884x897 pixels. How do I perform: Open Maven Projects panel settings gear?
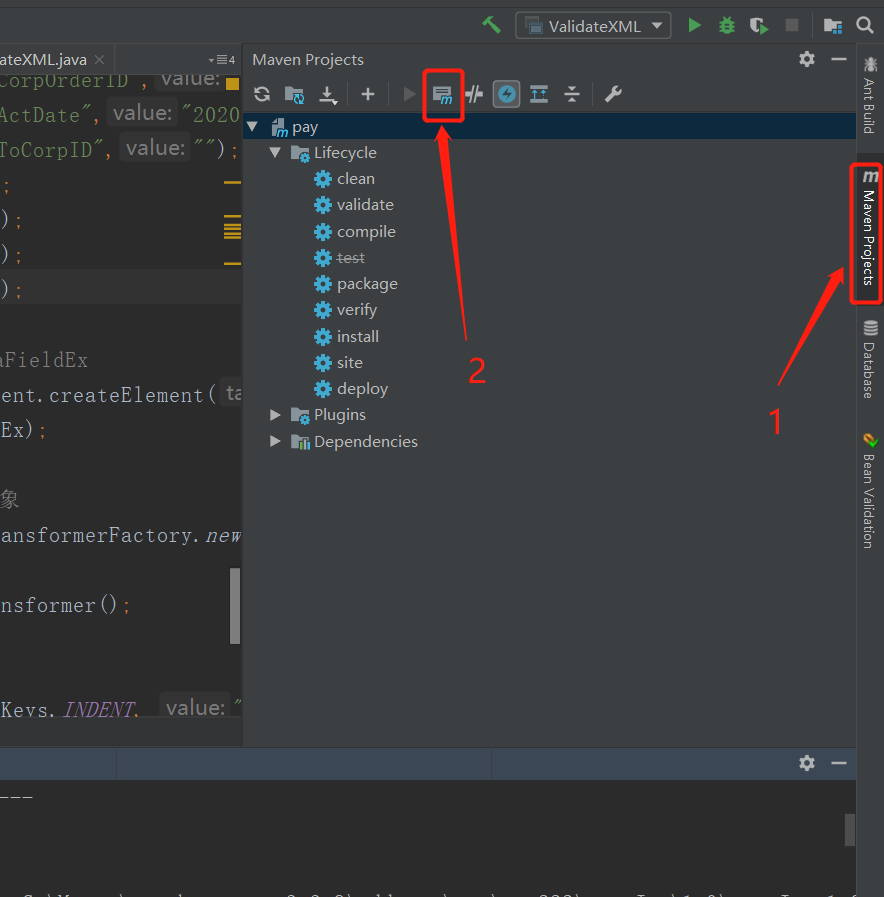tap(807, 59)
